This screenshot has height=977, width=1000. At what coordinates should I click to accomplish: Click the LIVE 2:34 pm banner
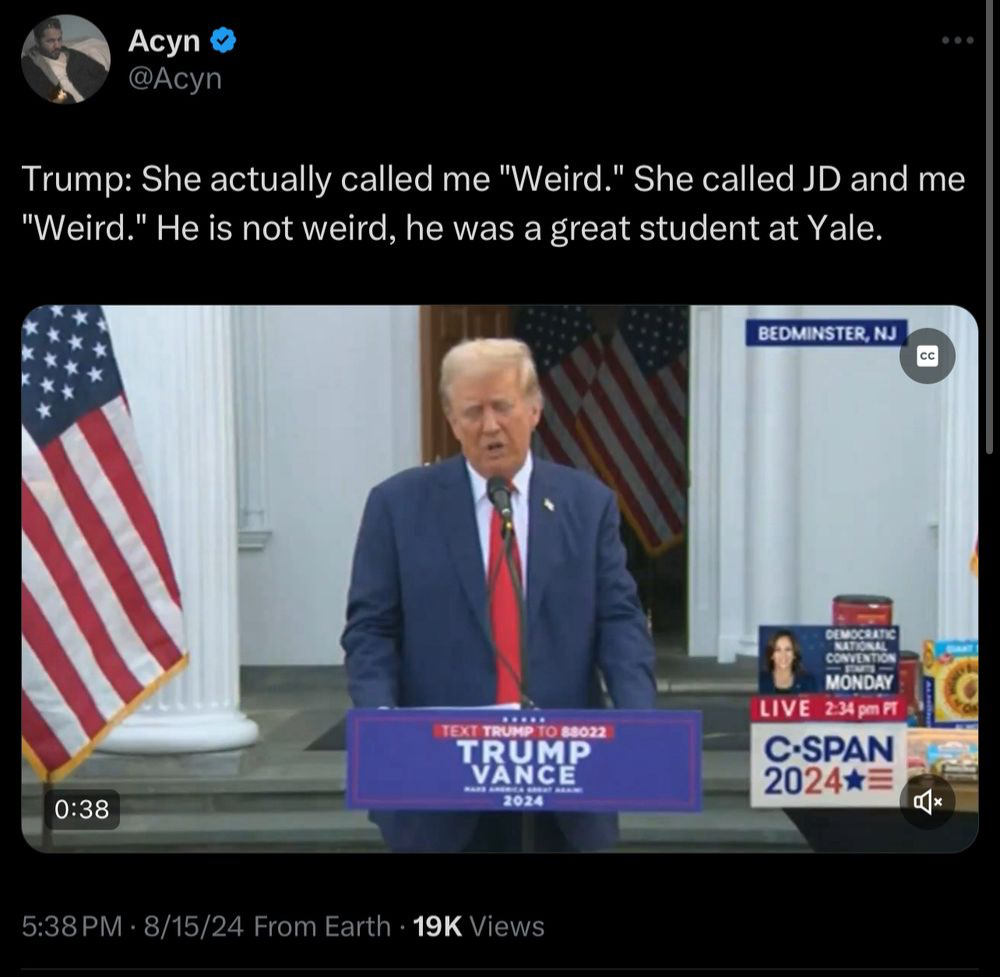(x=828, y=709)
